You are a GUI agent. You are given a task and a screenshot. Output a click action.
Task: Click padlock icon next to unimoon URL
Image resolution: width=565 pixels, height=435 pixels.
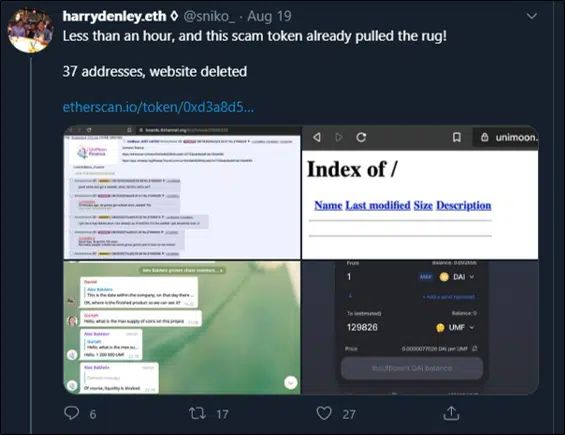[485, 137]
